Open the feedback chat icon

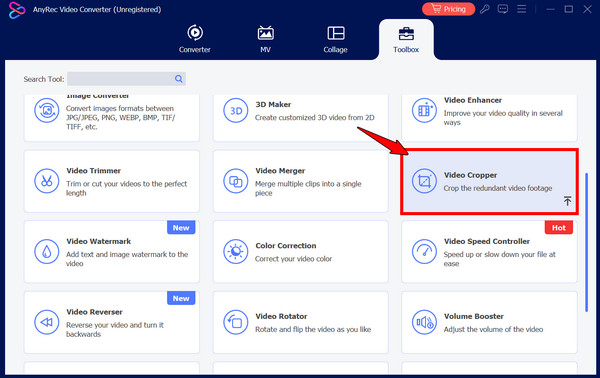(503, 9)
